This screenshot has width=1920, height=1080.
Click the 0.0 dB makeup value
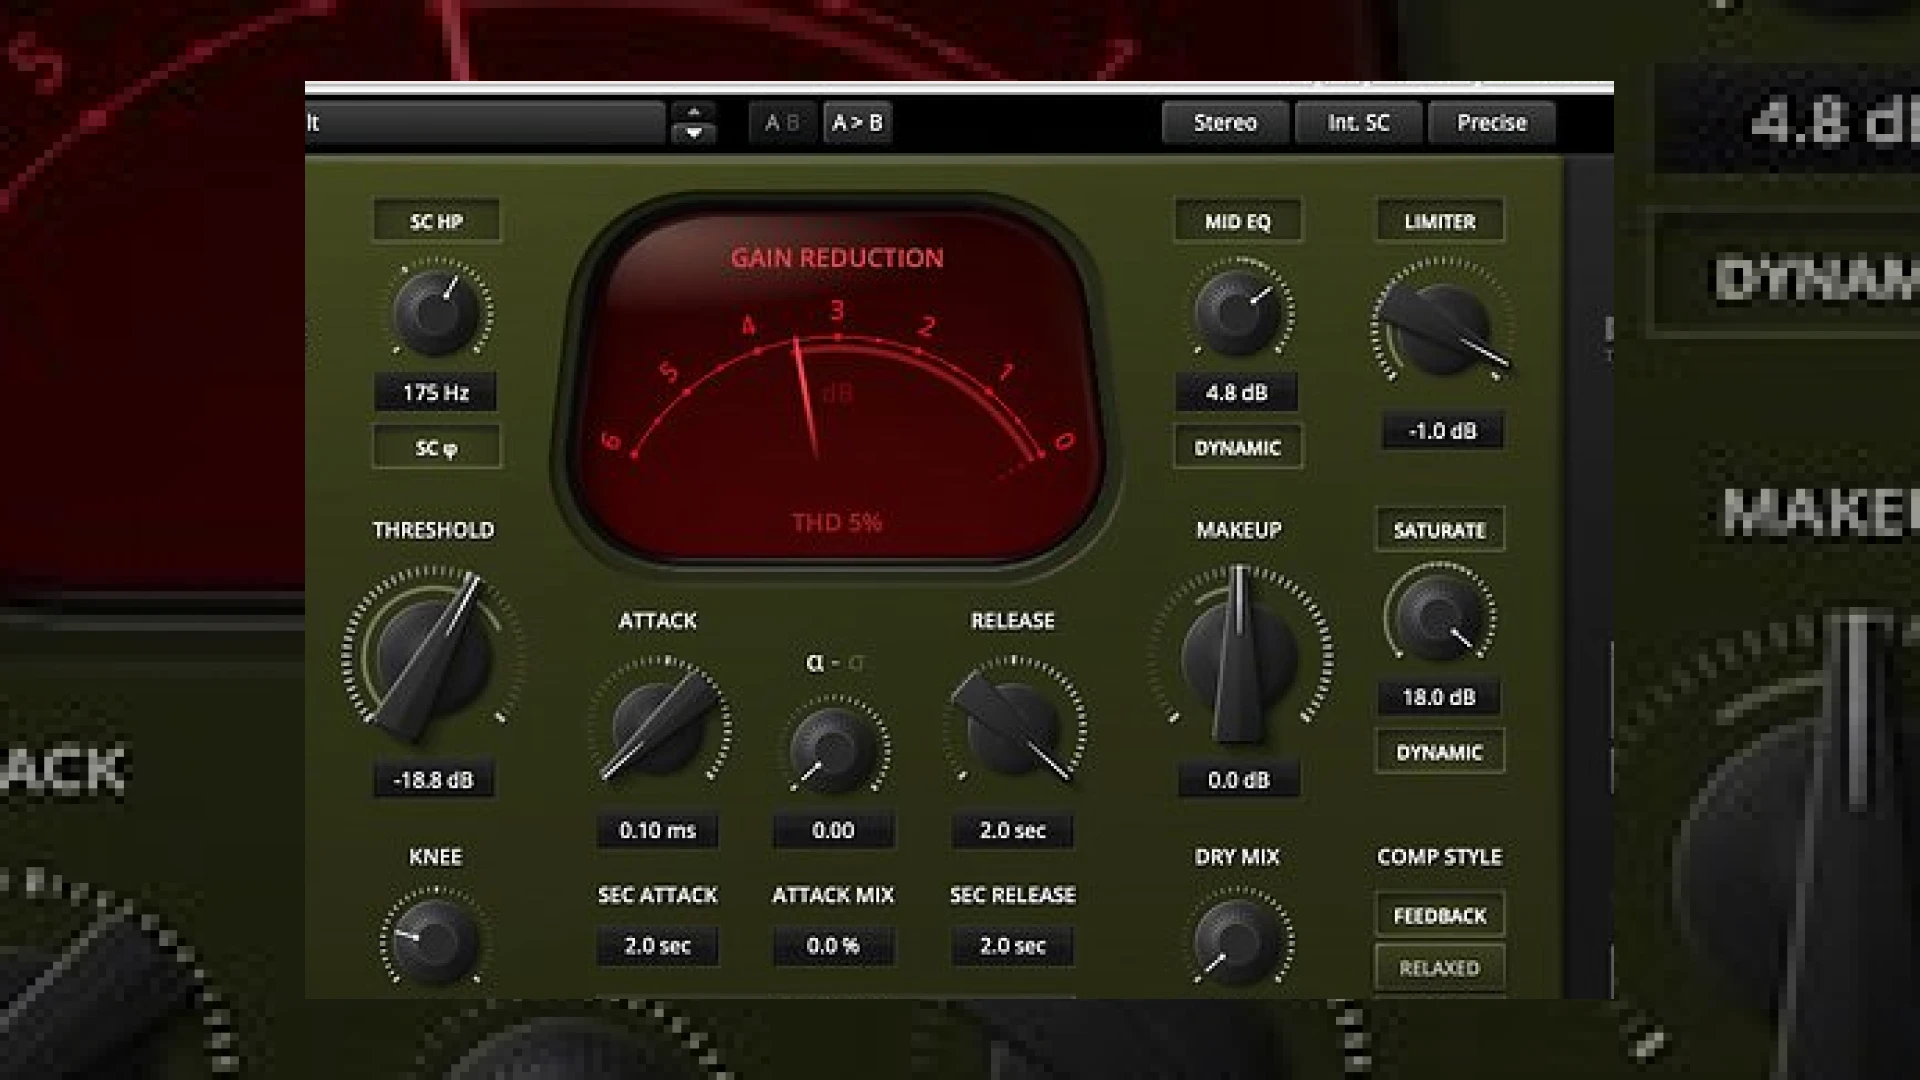(x=1238, y=780)
